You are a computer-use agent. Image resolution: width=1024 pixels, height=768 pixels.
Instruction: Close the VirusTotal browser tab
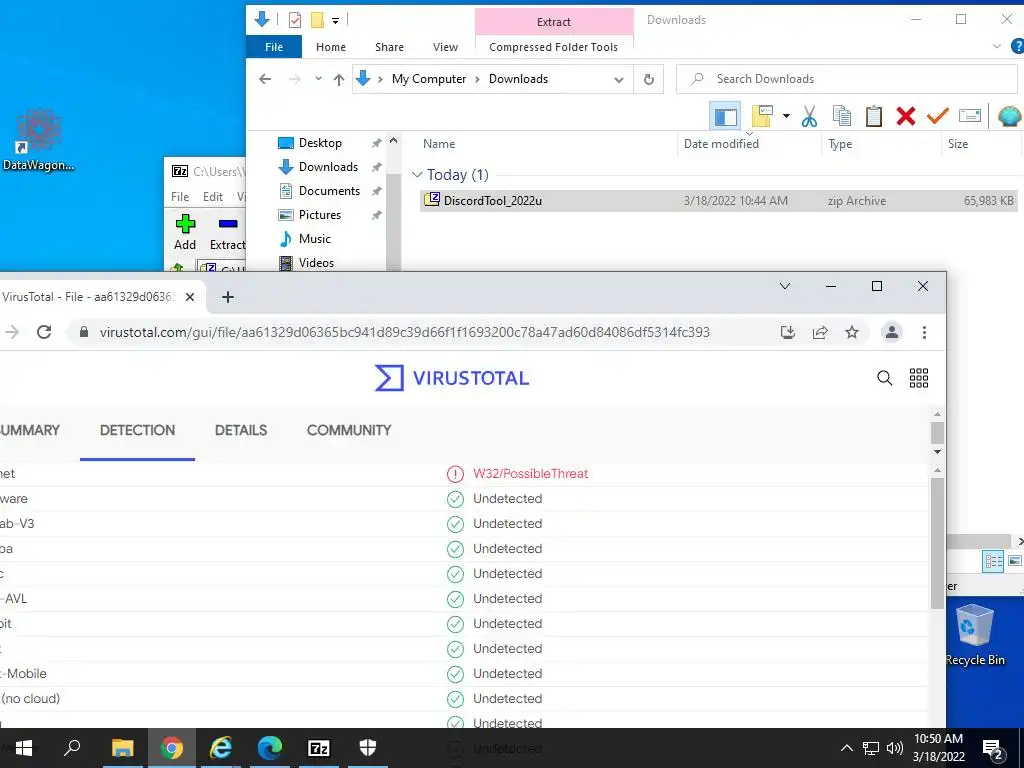[190, 297]
